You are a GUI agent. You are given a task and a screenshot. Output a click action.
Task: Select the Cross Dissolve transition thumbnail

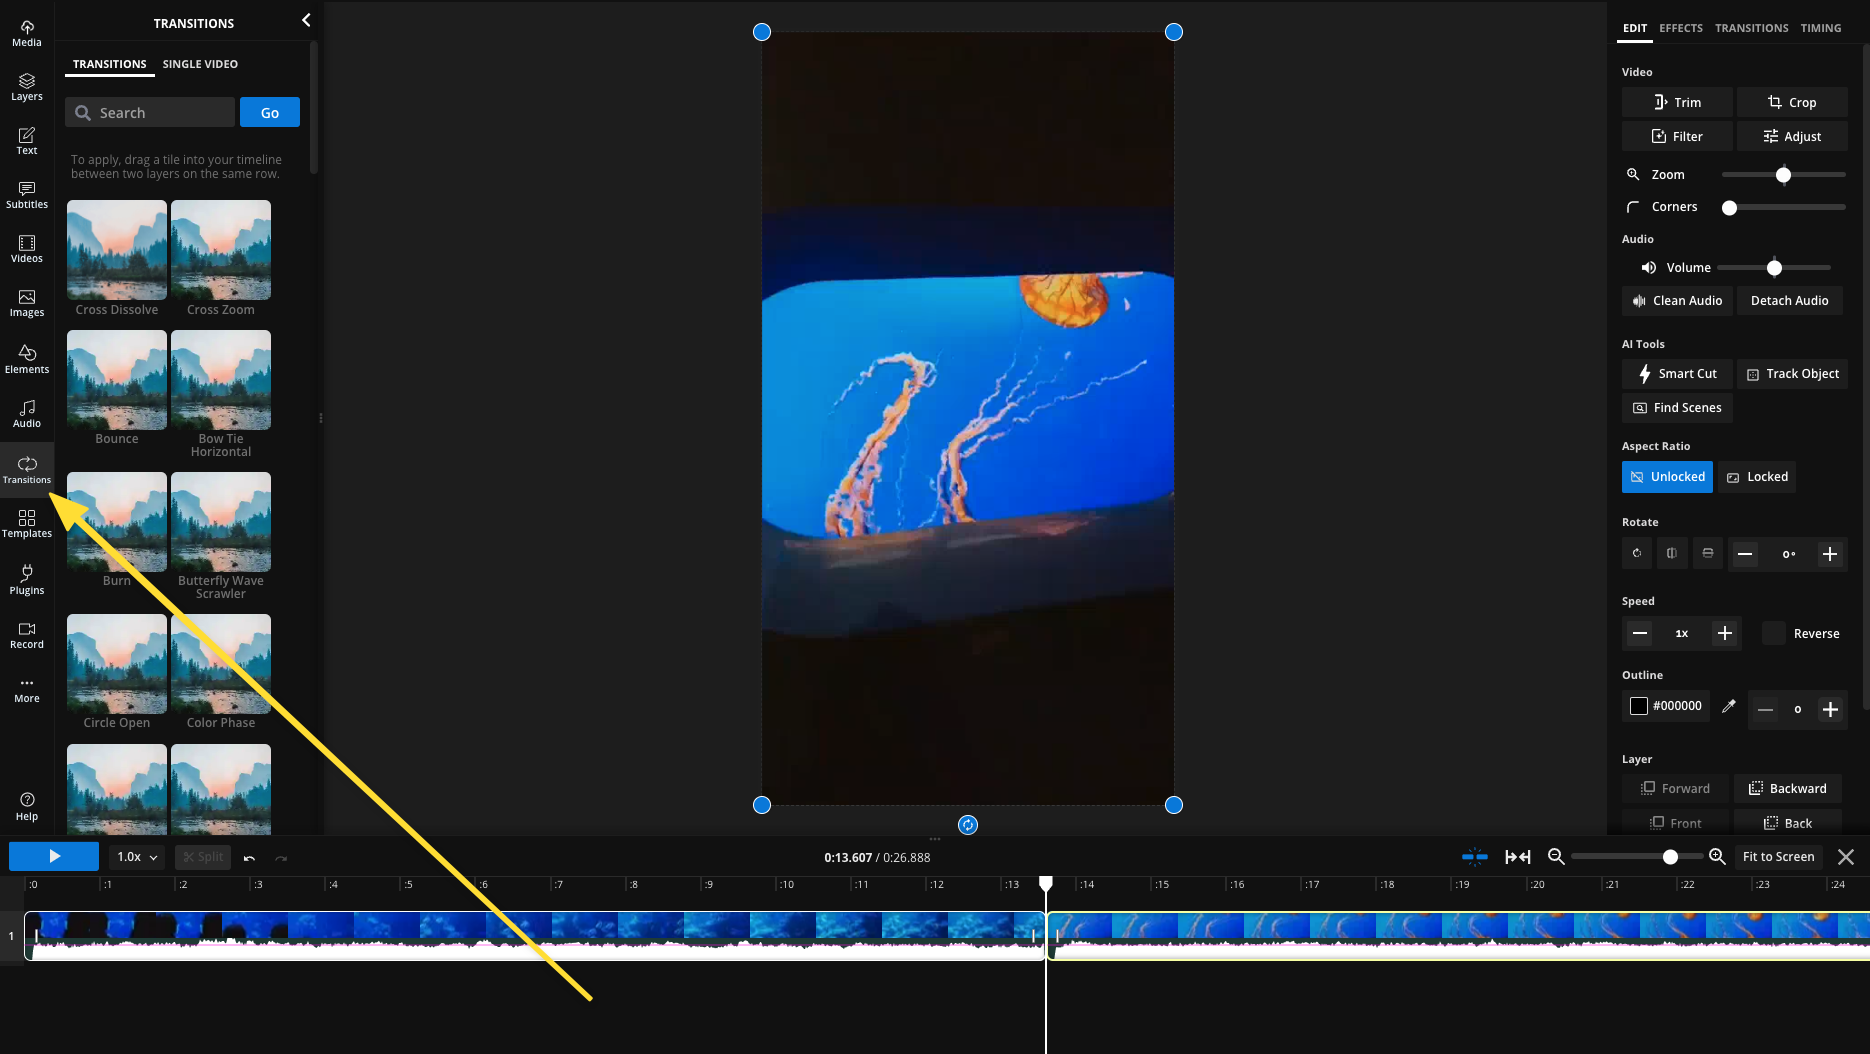(x=116, y=250)
